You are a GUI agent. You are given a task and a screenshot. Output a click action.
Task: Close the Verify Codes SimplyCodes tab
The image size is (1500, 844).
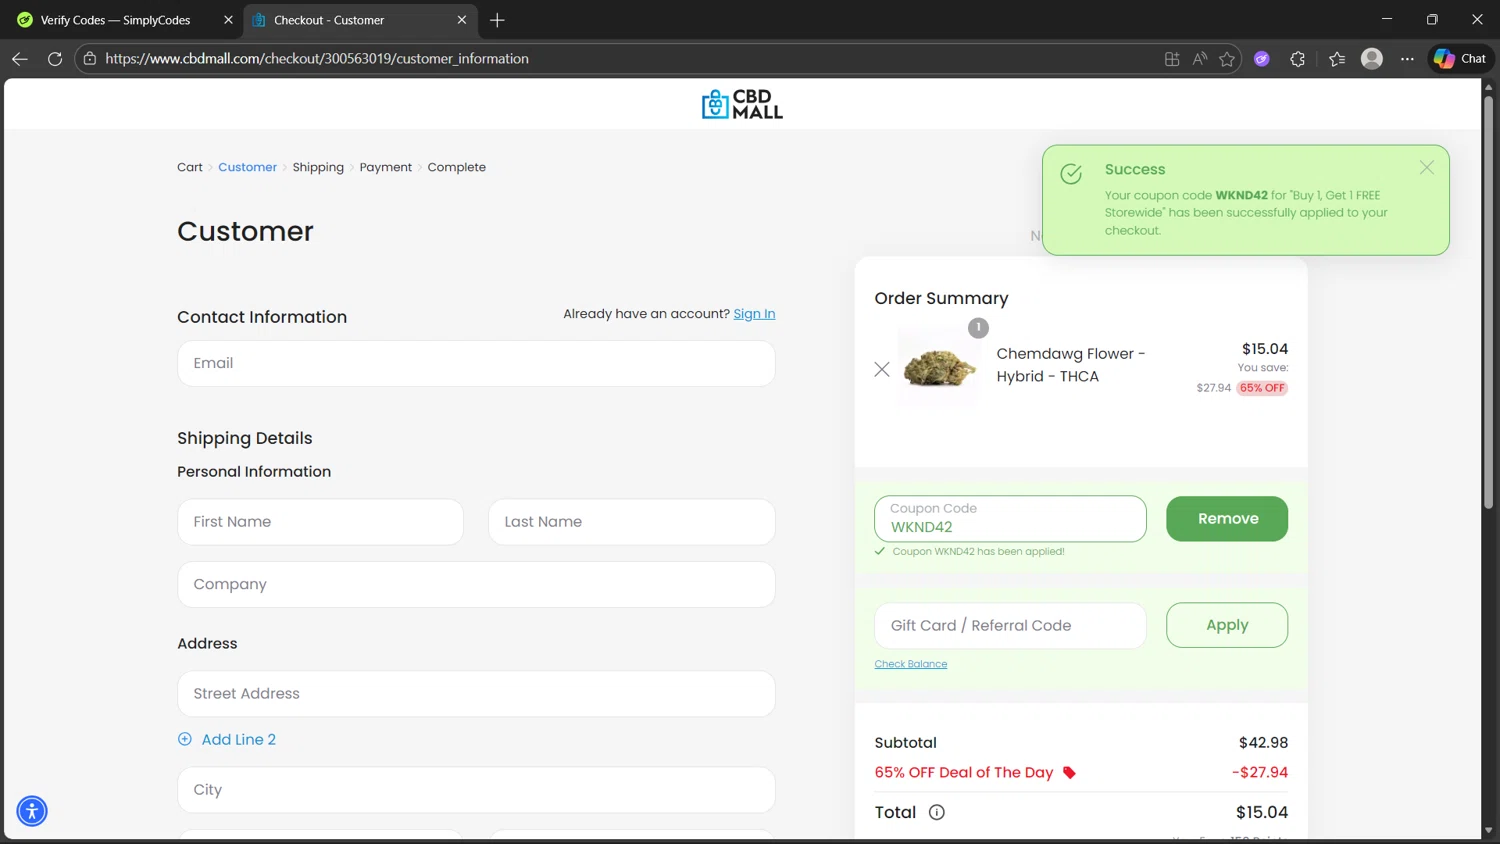pyautogui.click(x=228, y=20)
